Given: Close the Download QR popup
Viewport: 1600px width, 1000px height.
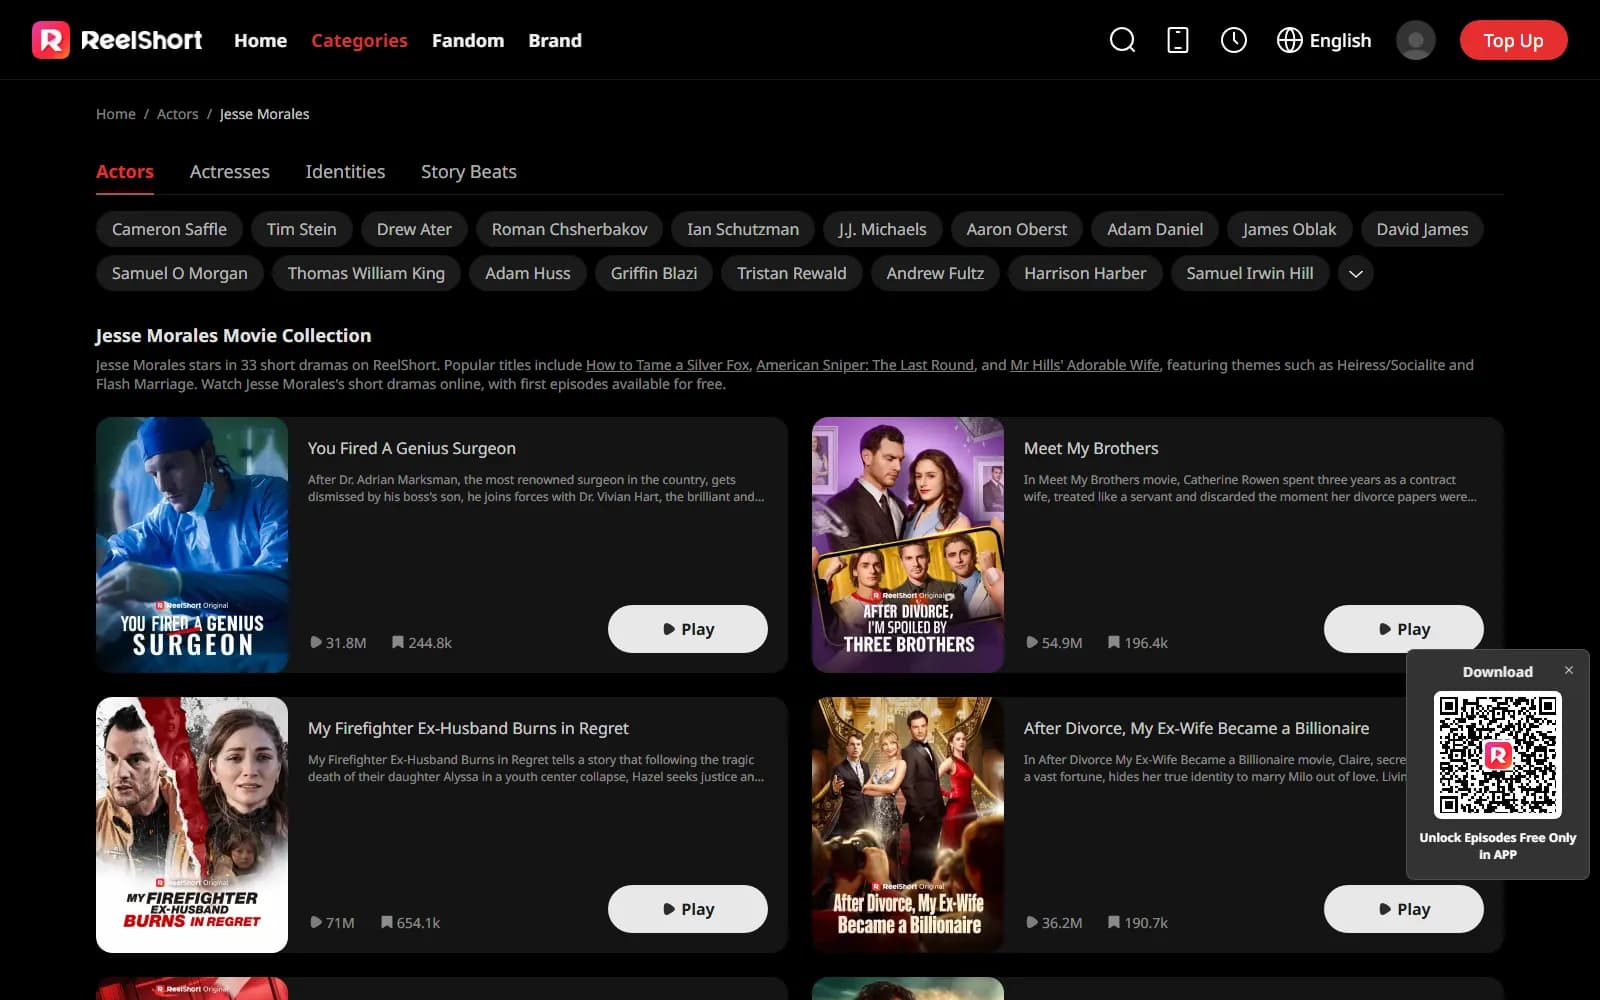Looking at the screenshot, I should (x=1568, y=670).
